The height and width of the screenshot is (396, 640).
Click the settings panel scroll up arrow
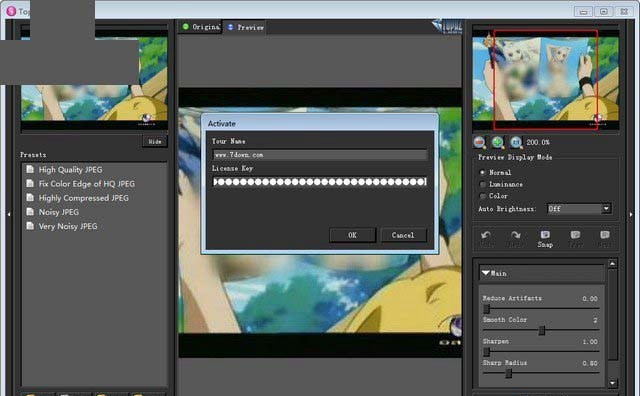612,264
